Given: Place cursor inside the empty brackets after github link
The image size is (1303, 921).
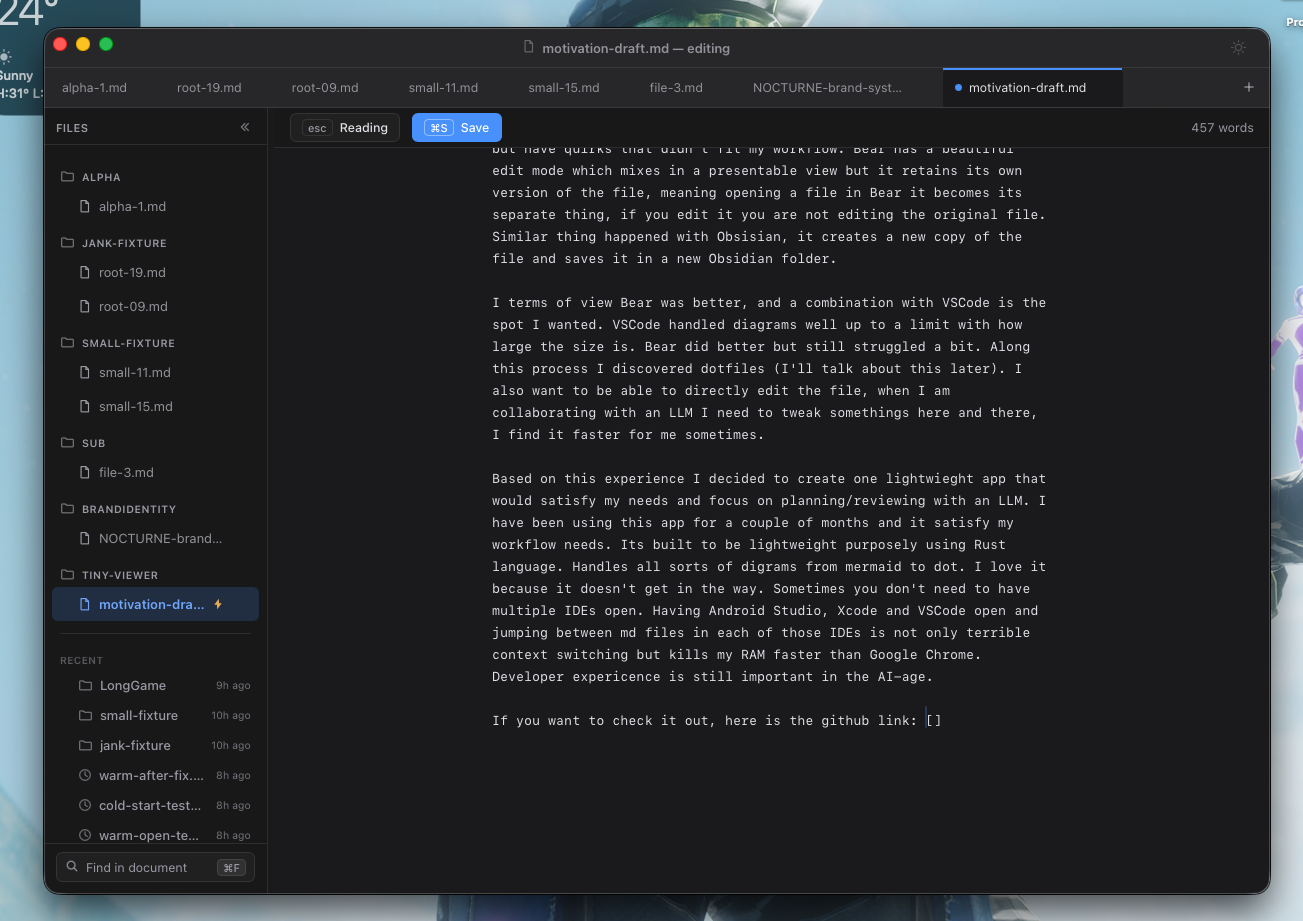Looking at the screenshot, I should (x=934, y=720).
